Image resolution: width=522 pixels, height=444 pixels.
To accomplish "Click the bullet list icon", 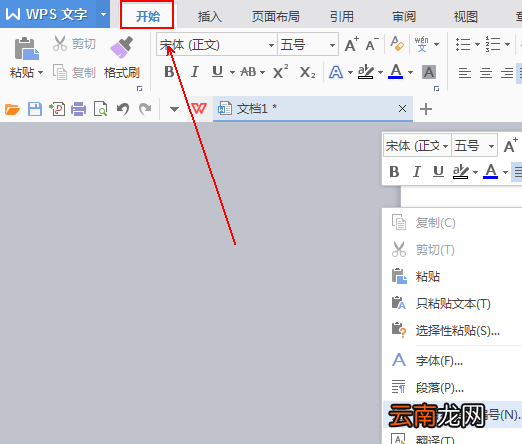I will 463,44.
